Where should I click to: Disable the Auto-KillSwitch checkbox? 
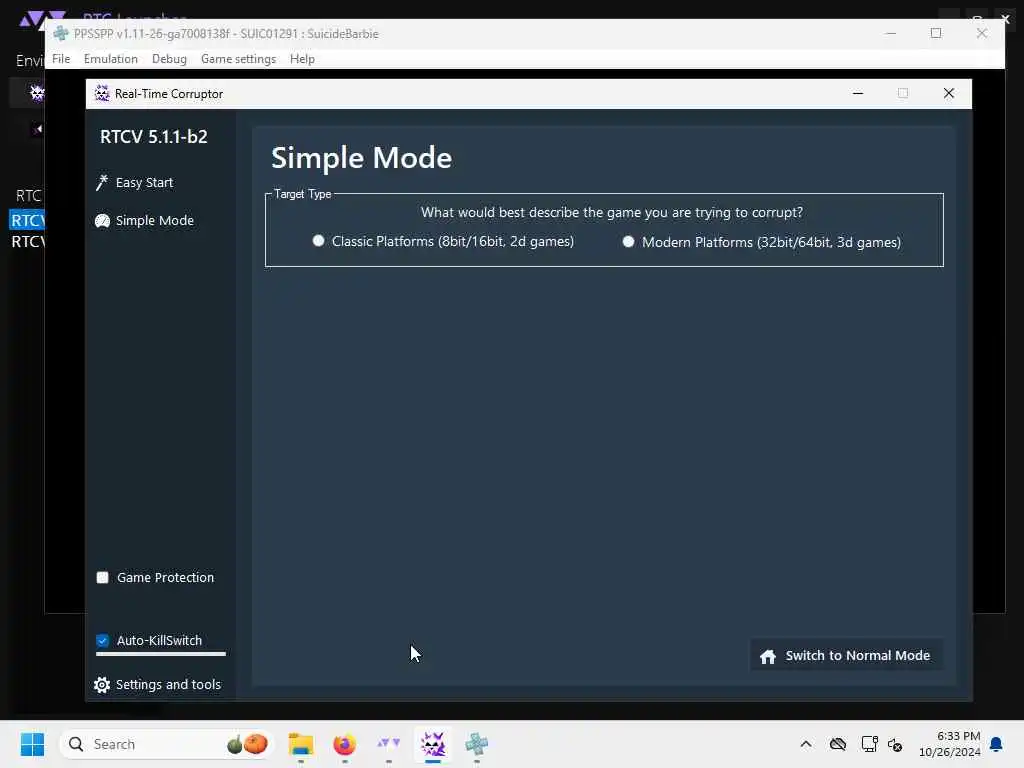pyautogui.click(x=103, y=640)
